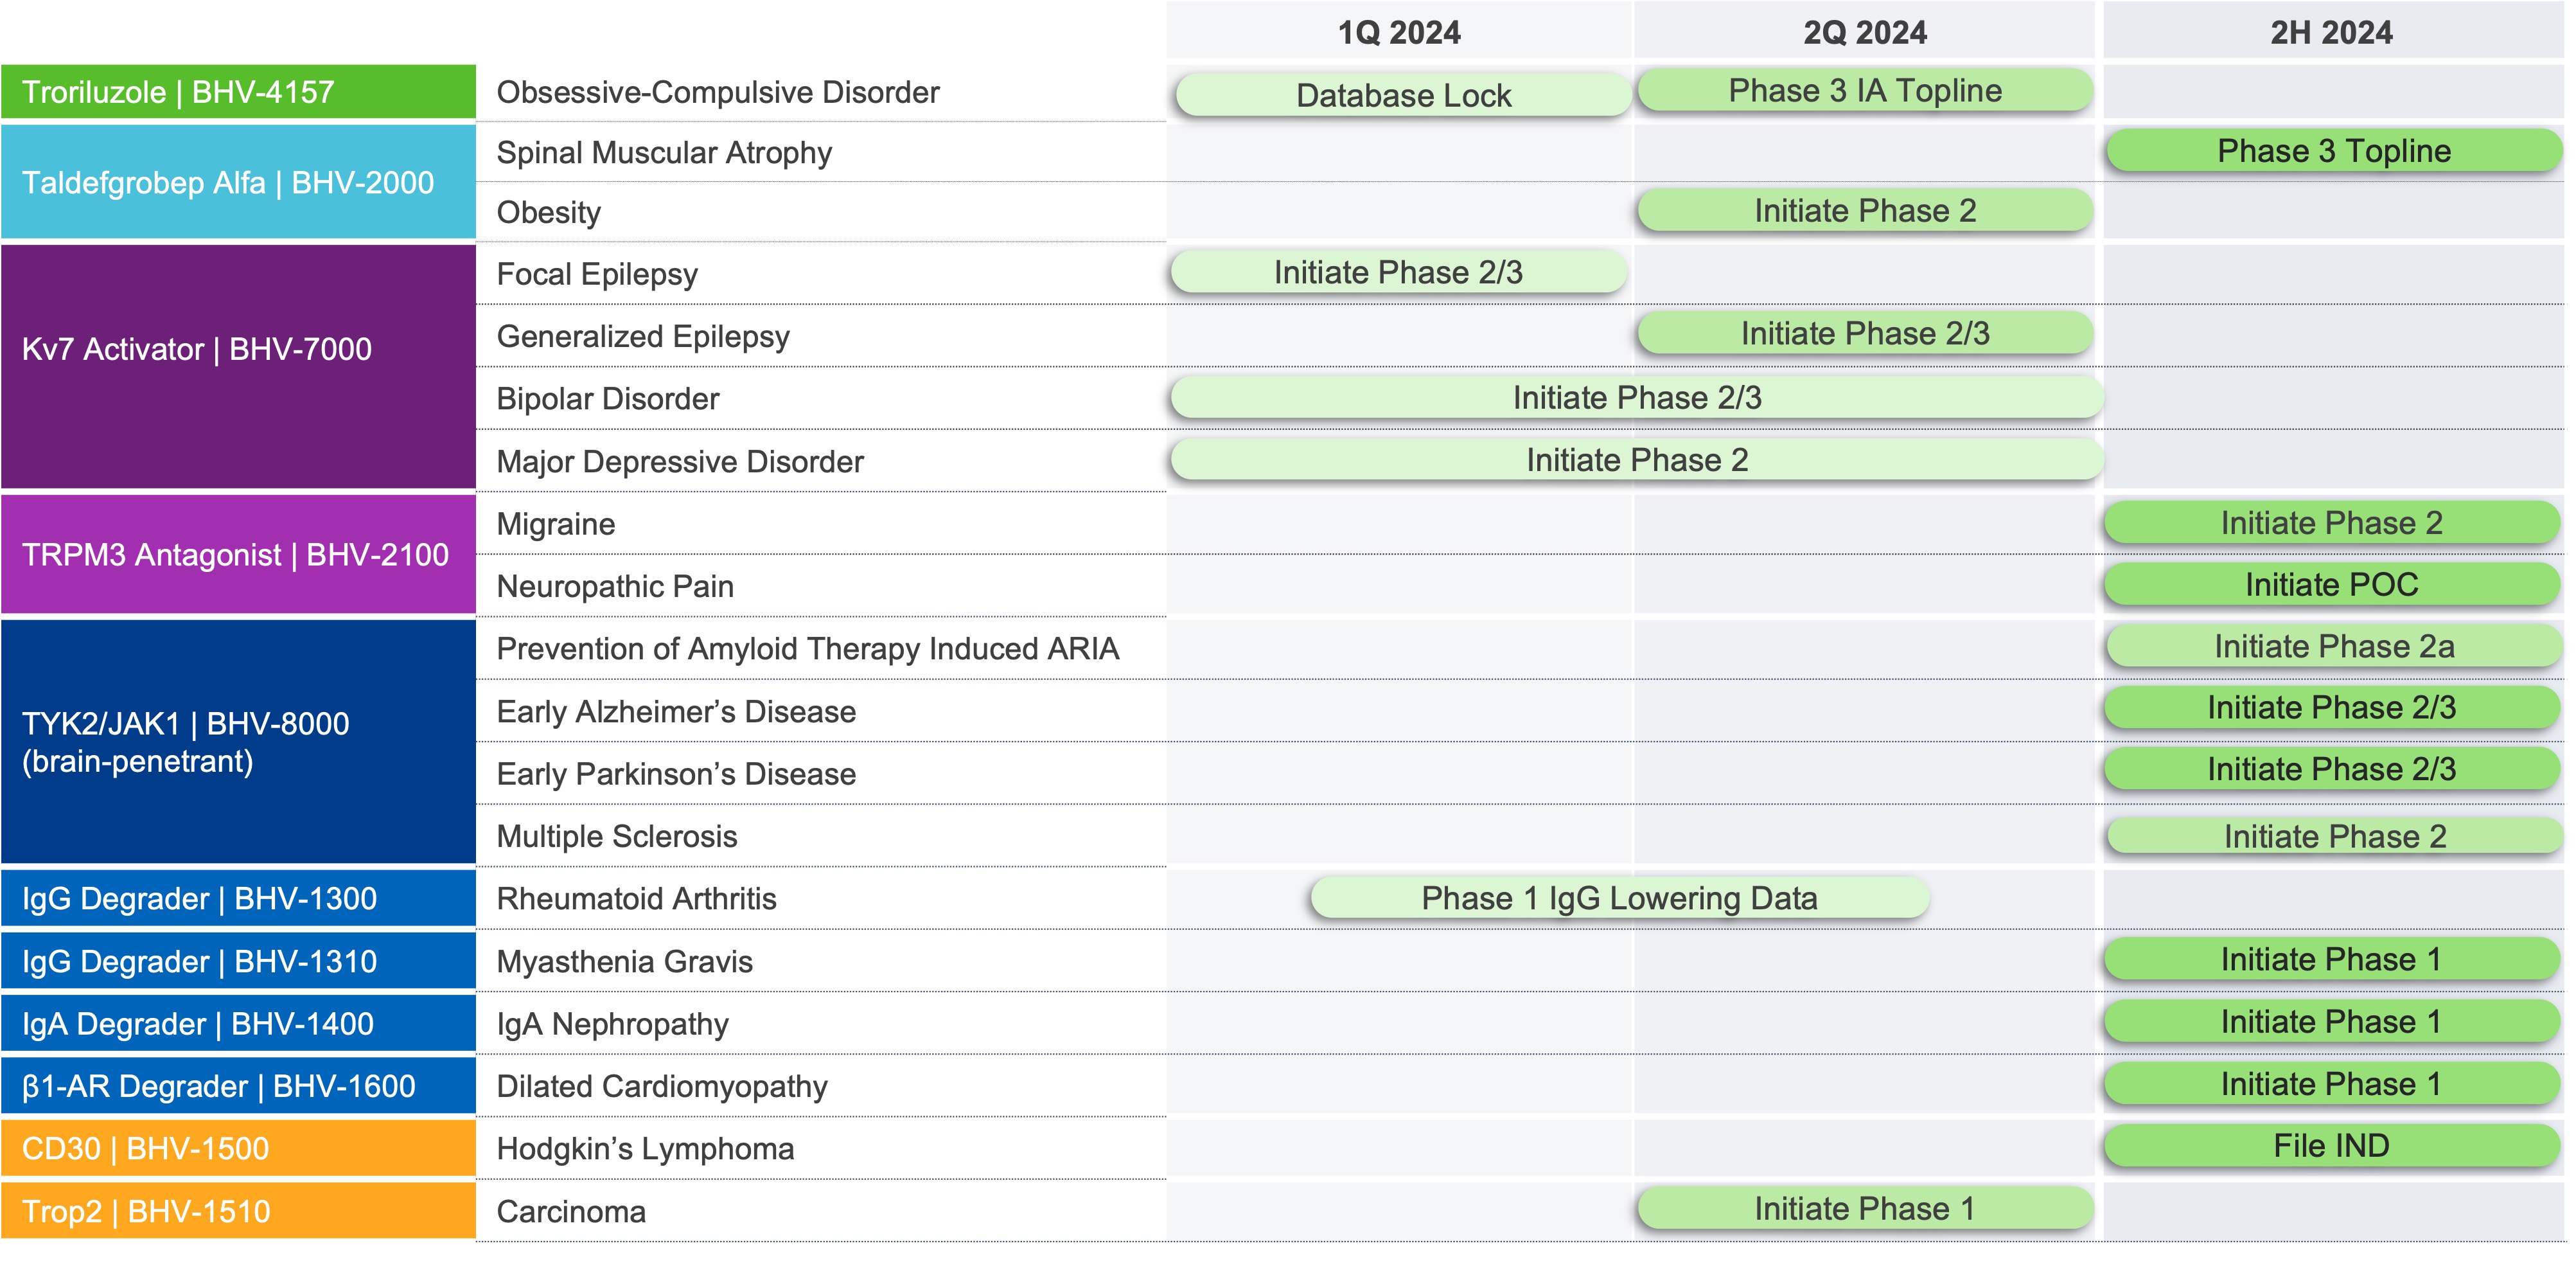Viewport: 2576px width, 1266px height.
Task: Click the orange CD30 BHV-1500 label
Action: (x=238, y=1148)
